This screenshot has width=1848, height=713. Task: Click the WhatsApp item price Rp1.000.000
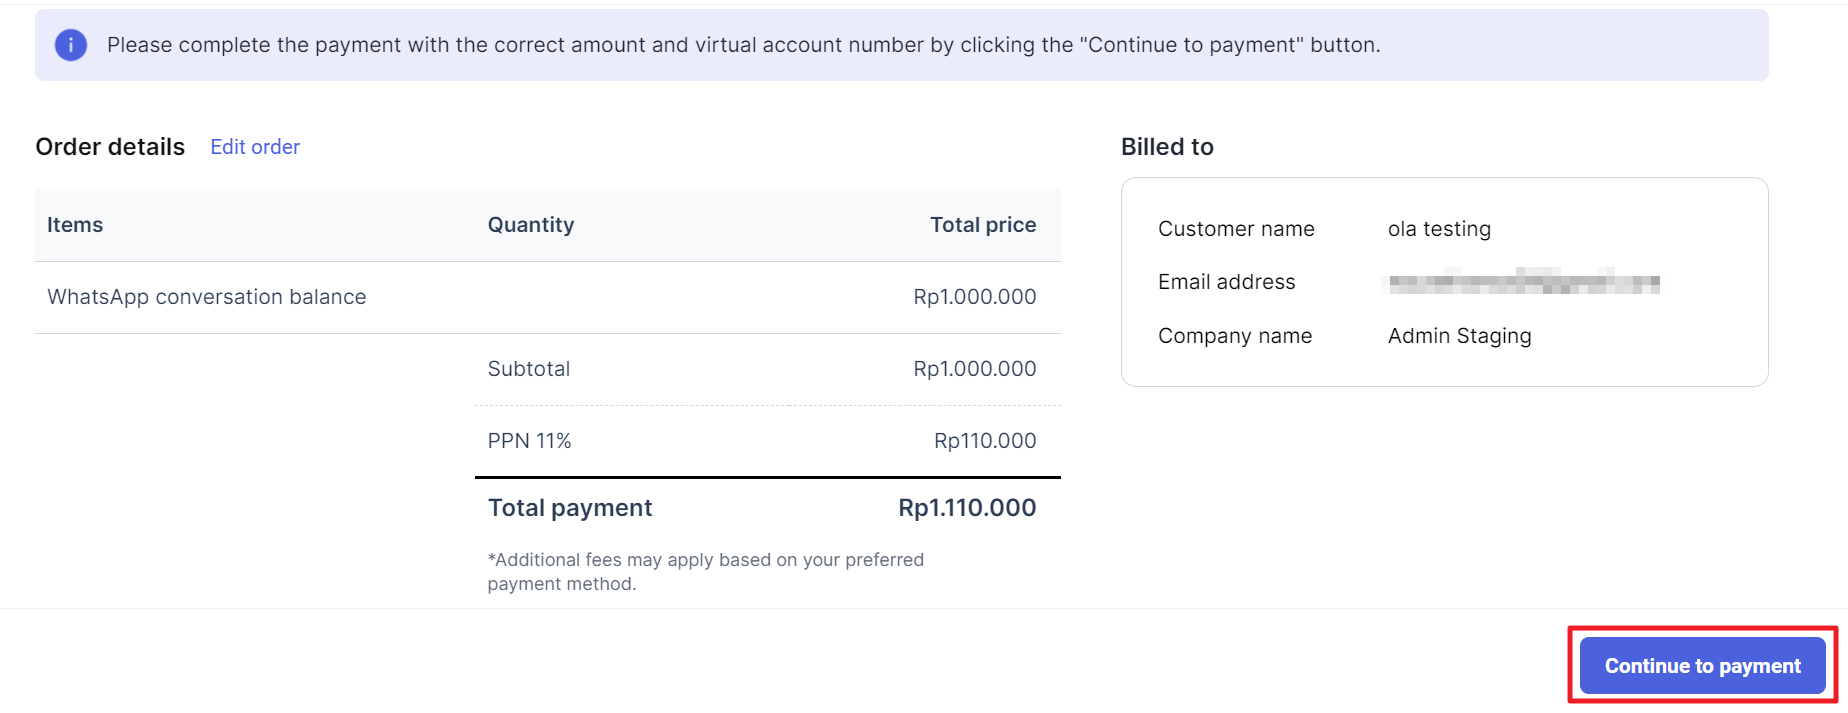click(x=975, y=297)
